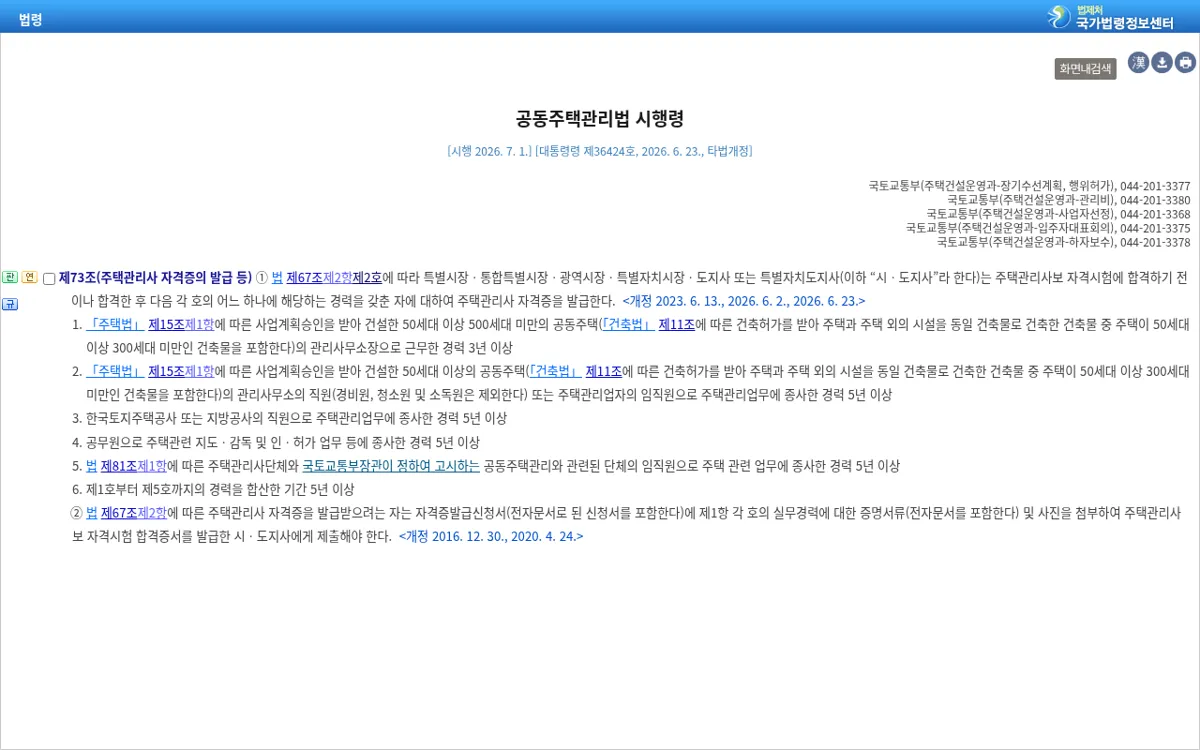
Task: Open 「건축법」 link in item 1
Action: point(626,324)
